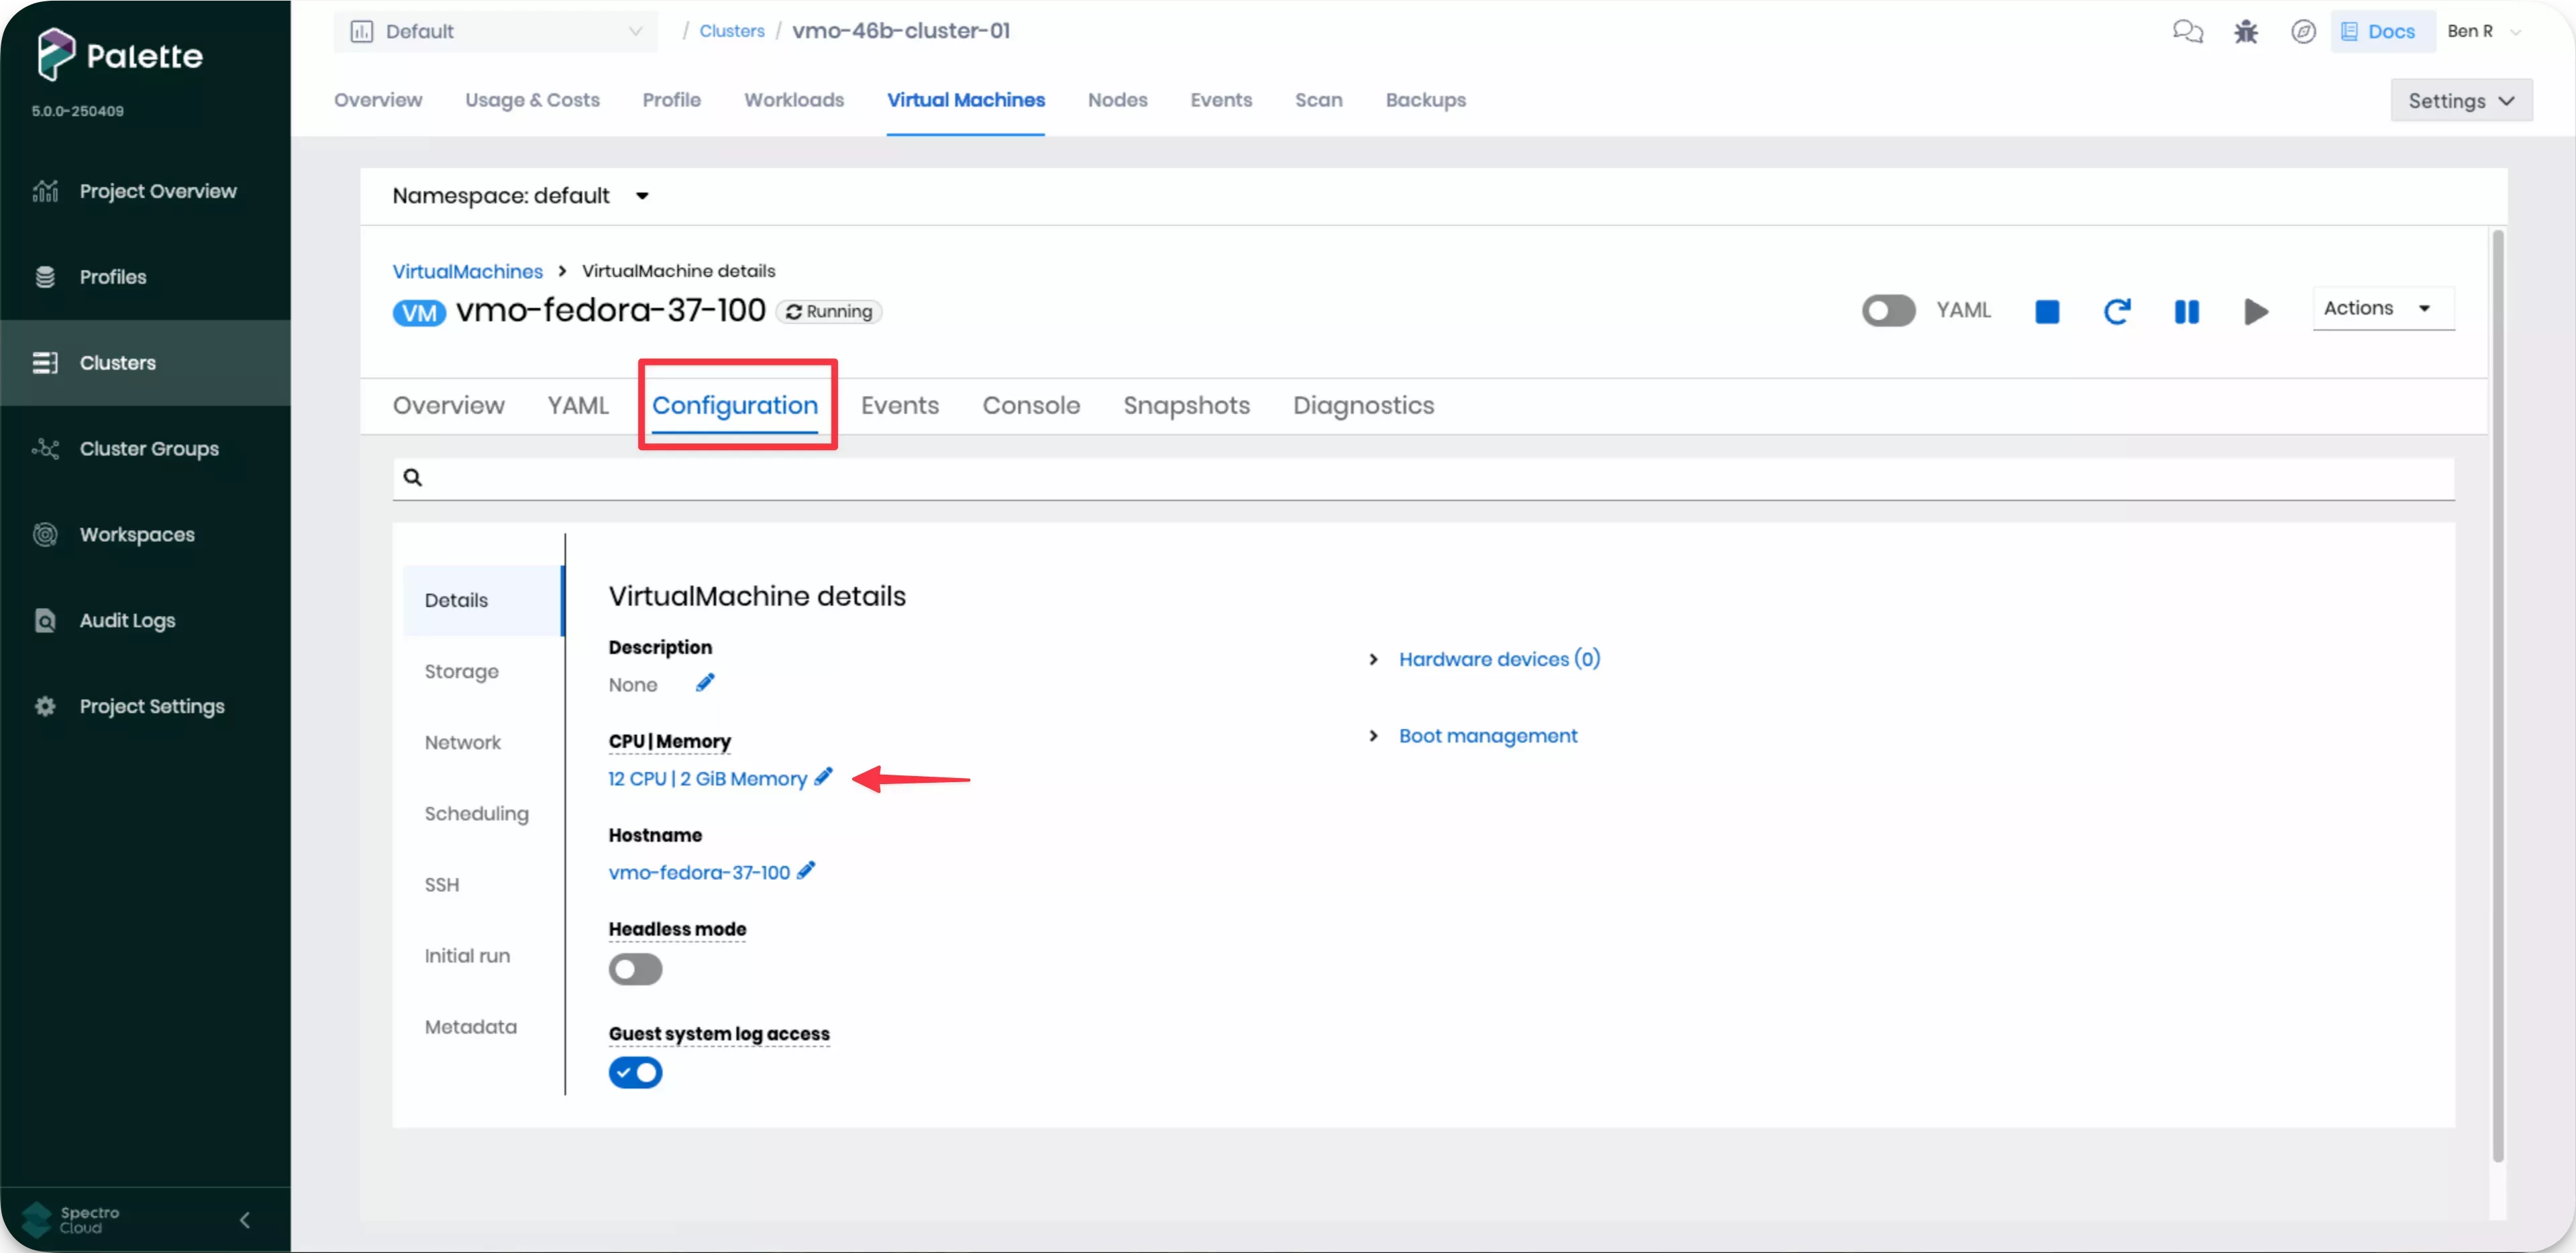
Task: Click the start VM play icon
Action: 2255,312
